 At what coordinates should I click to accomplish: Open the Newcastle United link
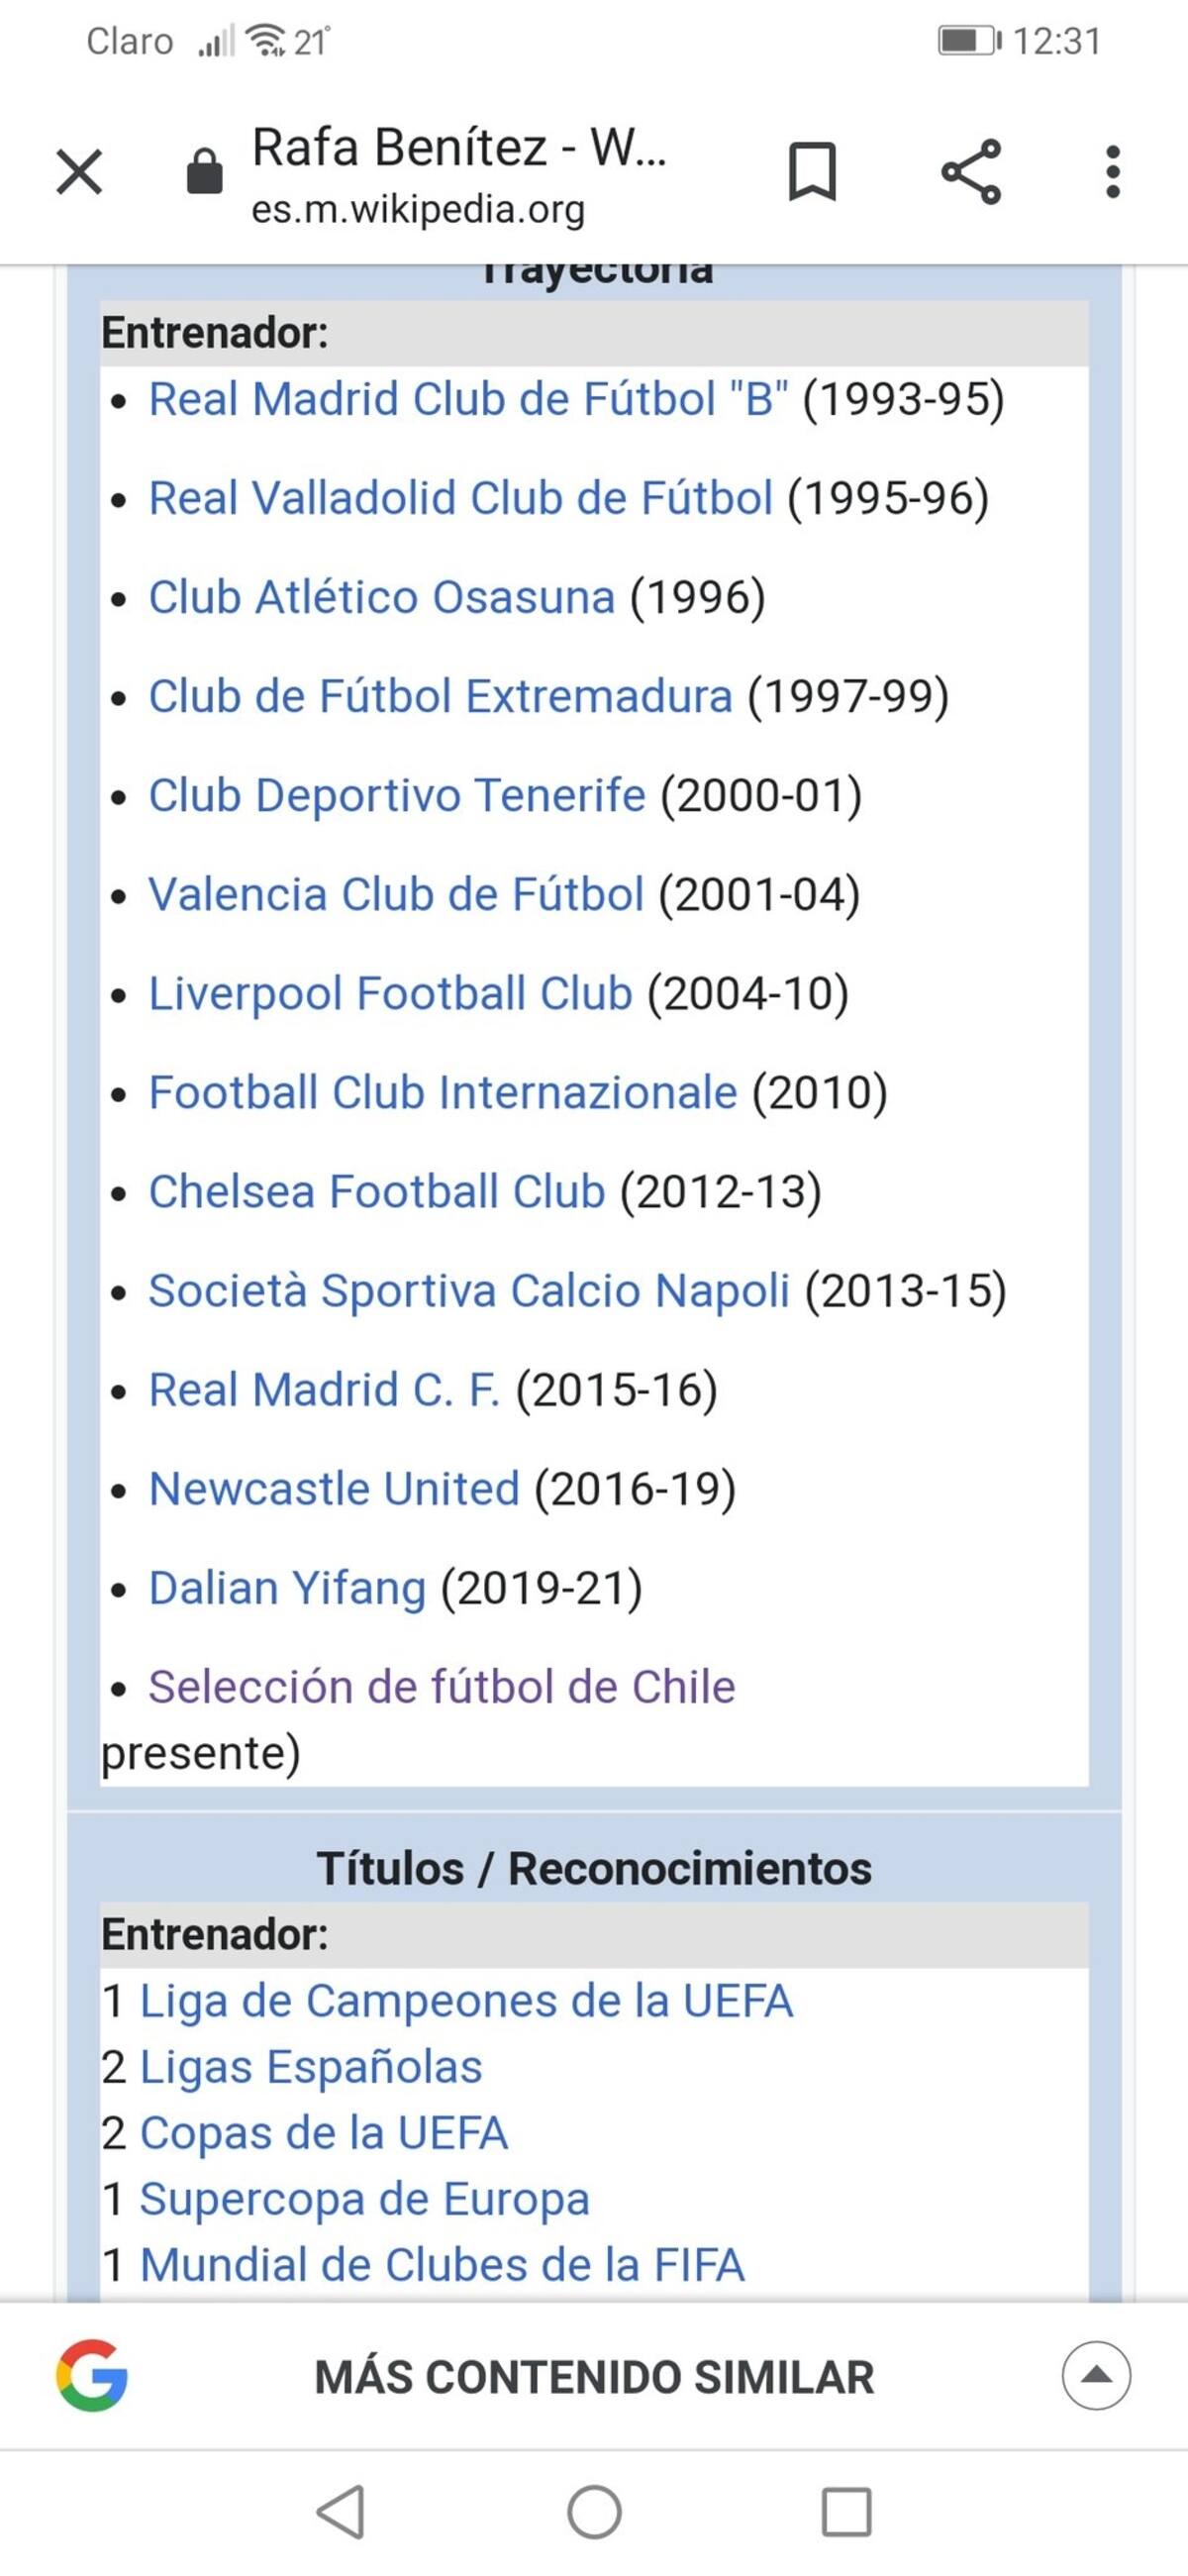click(x=334, y=1488)
